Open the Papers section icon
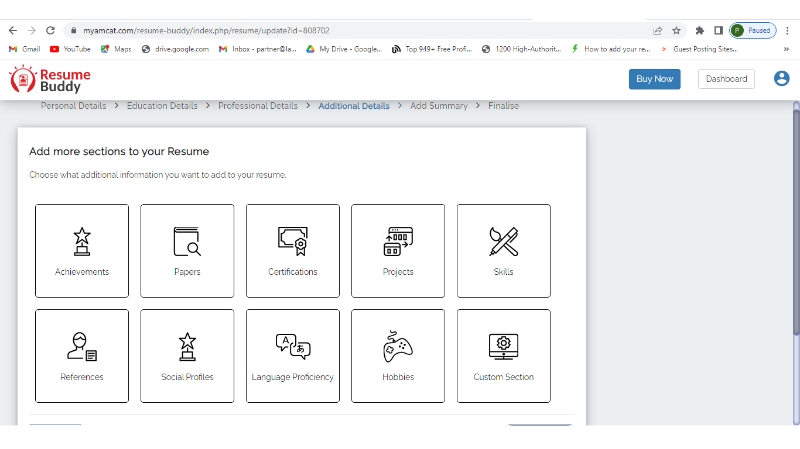800x449 pixels. click(187, 241)
